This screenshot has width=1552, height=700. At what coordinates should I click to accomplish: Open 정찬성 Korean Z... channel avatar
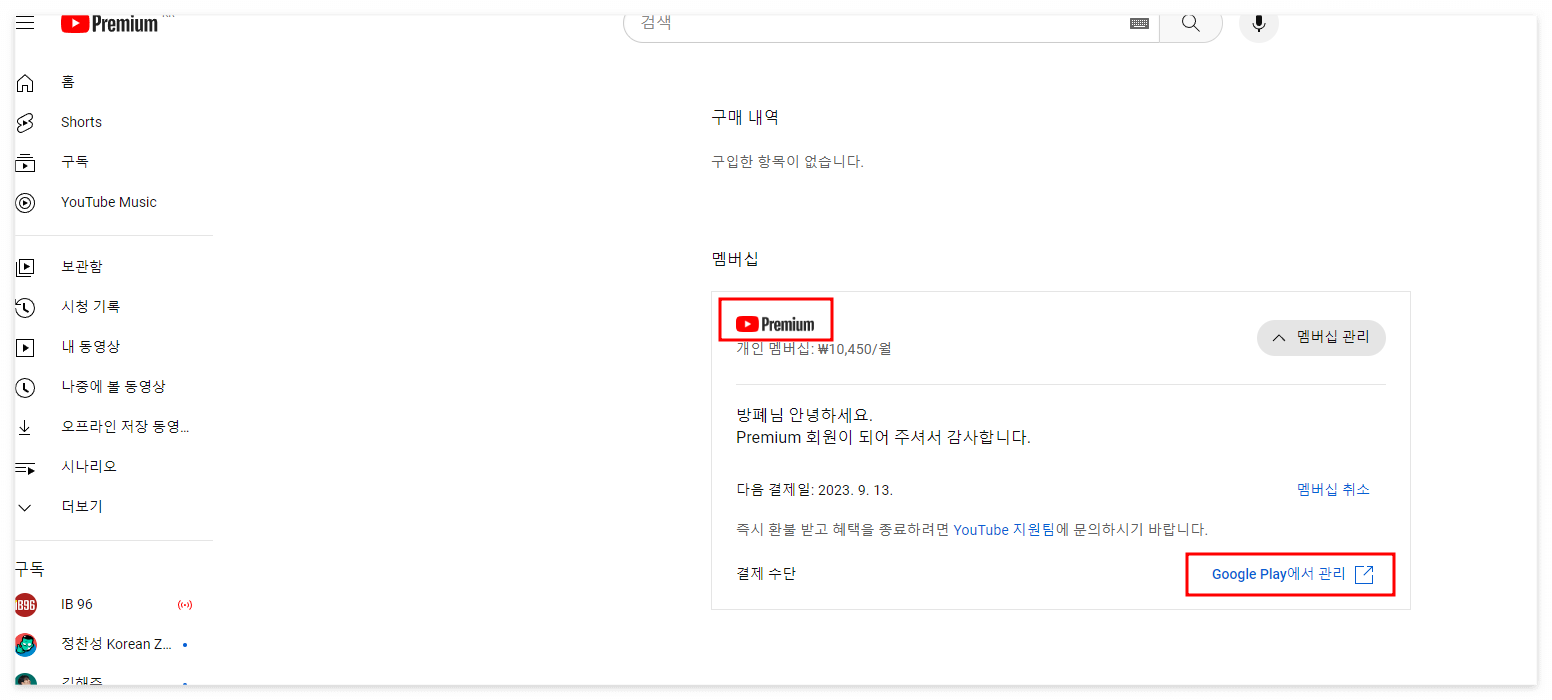point(25,645)
